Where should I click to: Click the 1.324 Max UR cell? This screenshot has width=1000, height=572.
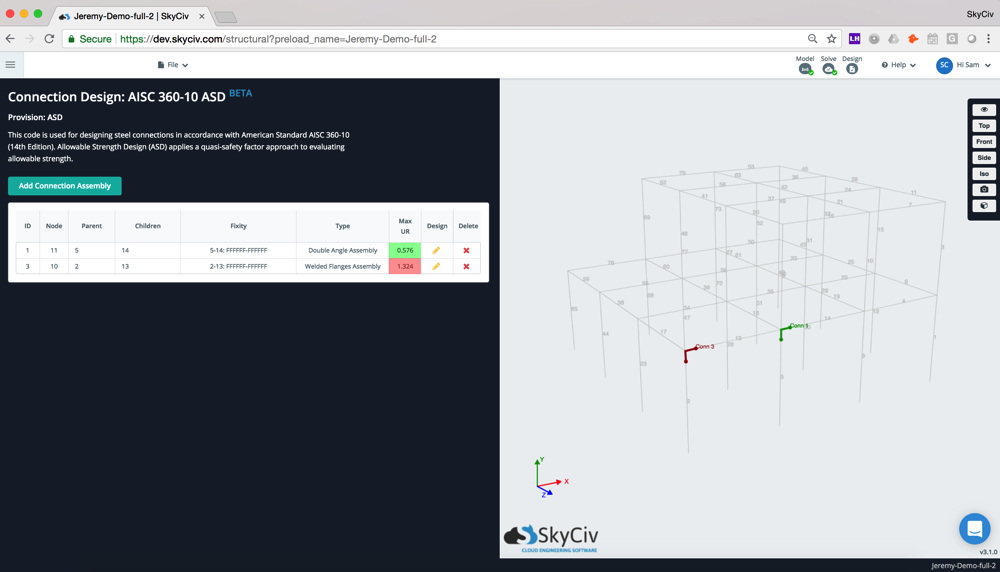pyautogui.click(x=405, y=266)
